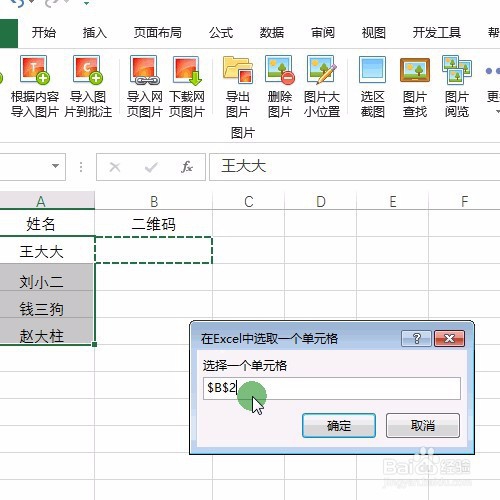500x500 pixels.
Task: Select column D header
Action: pos(321,201)
